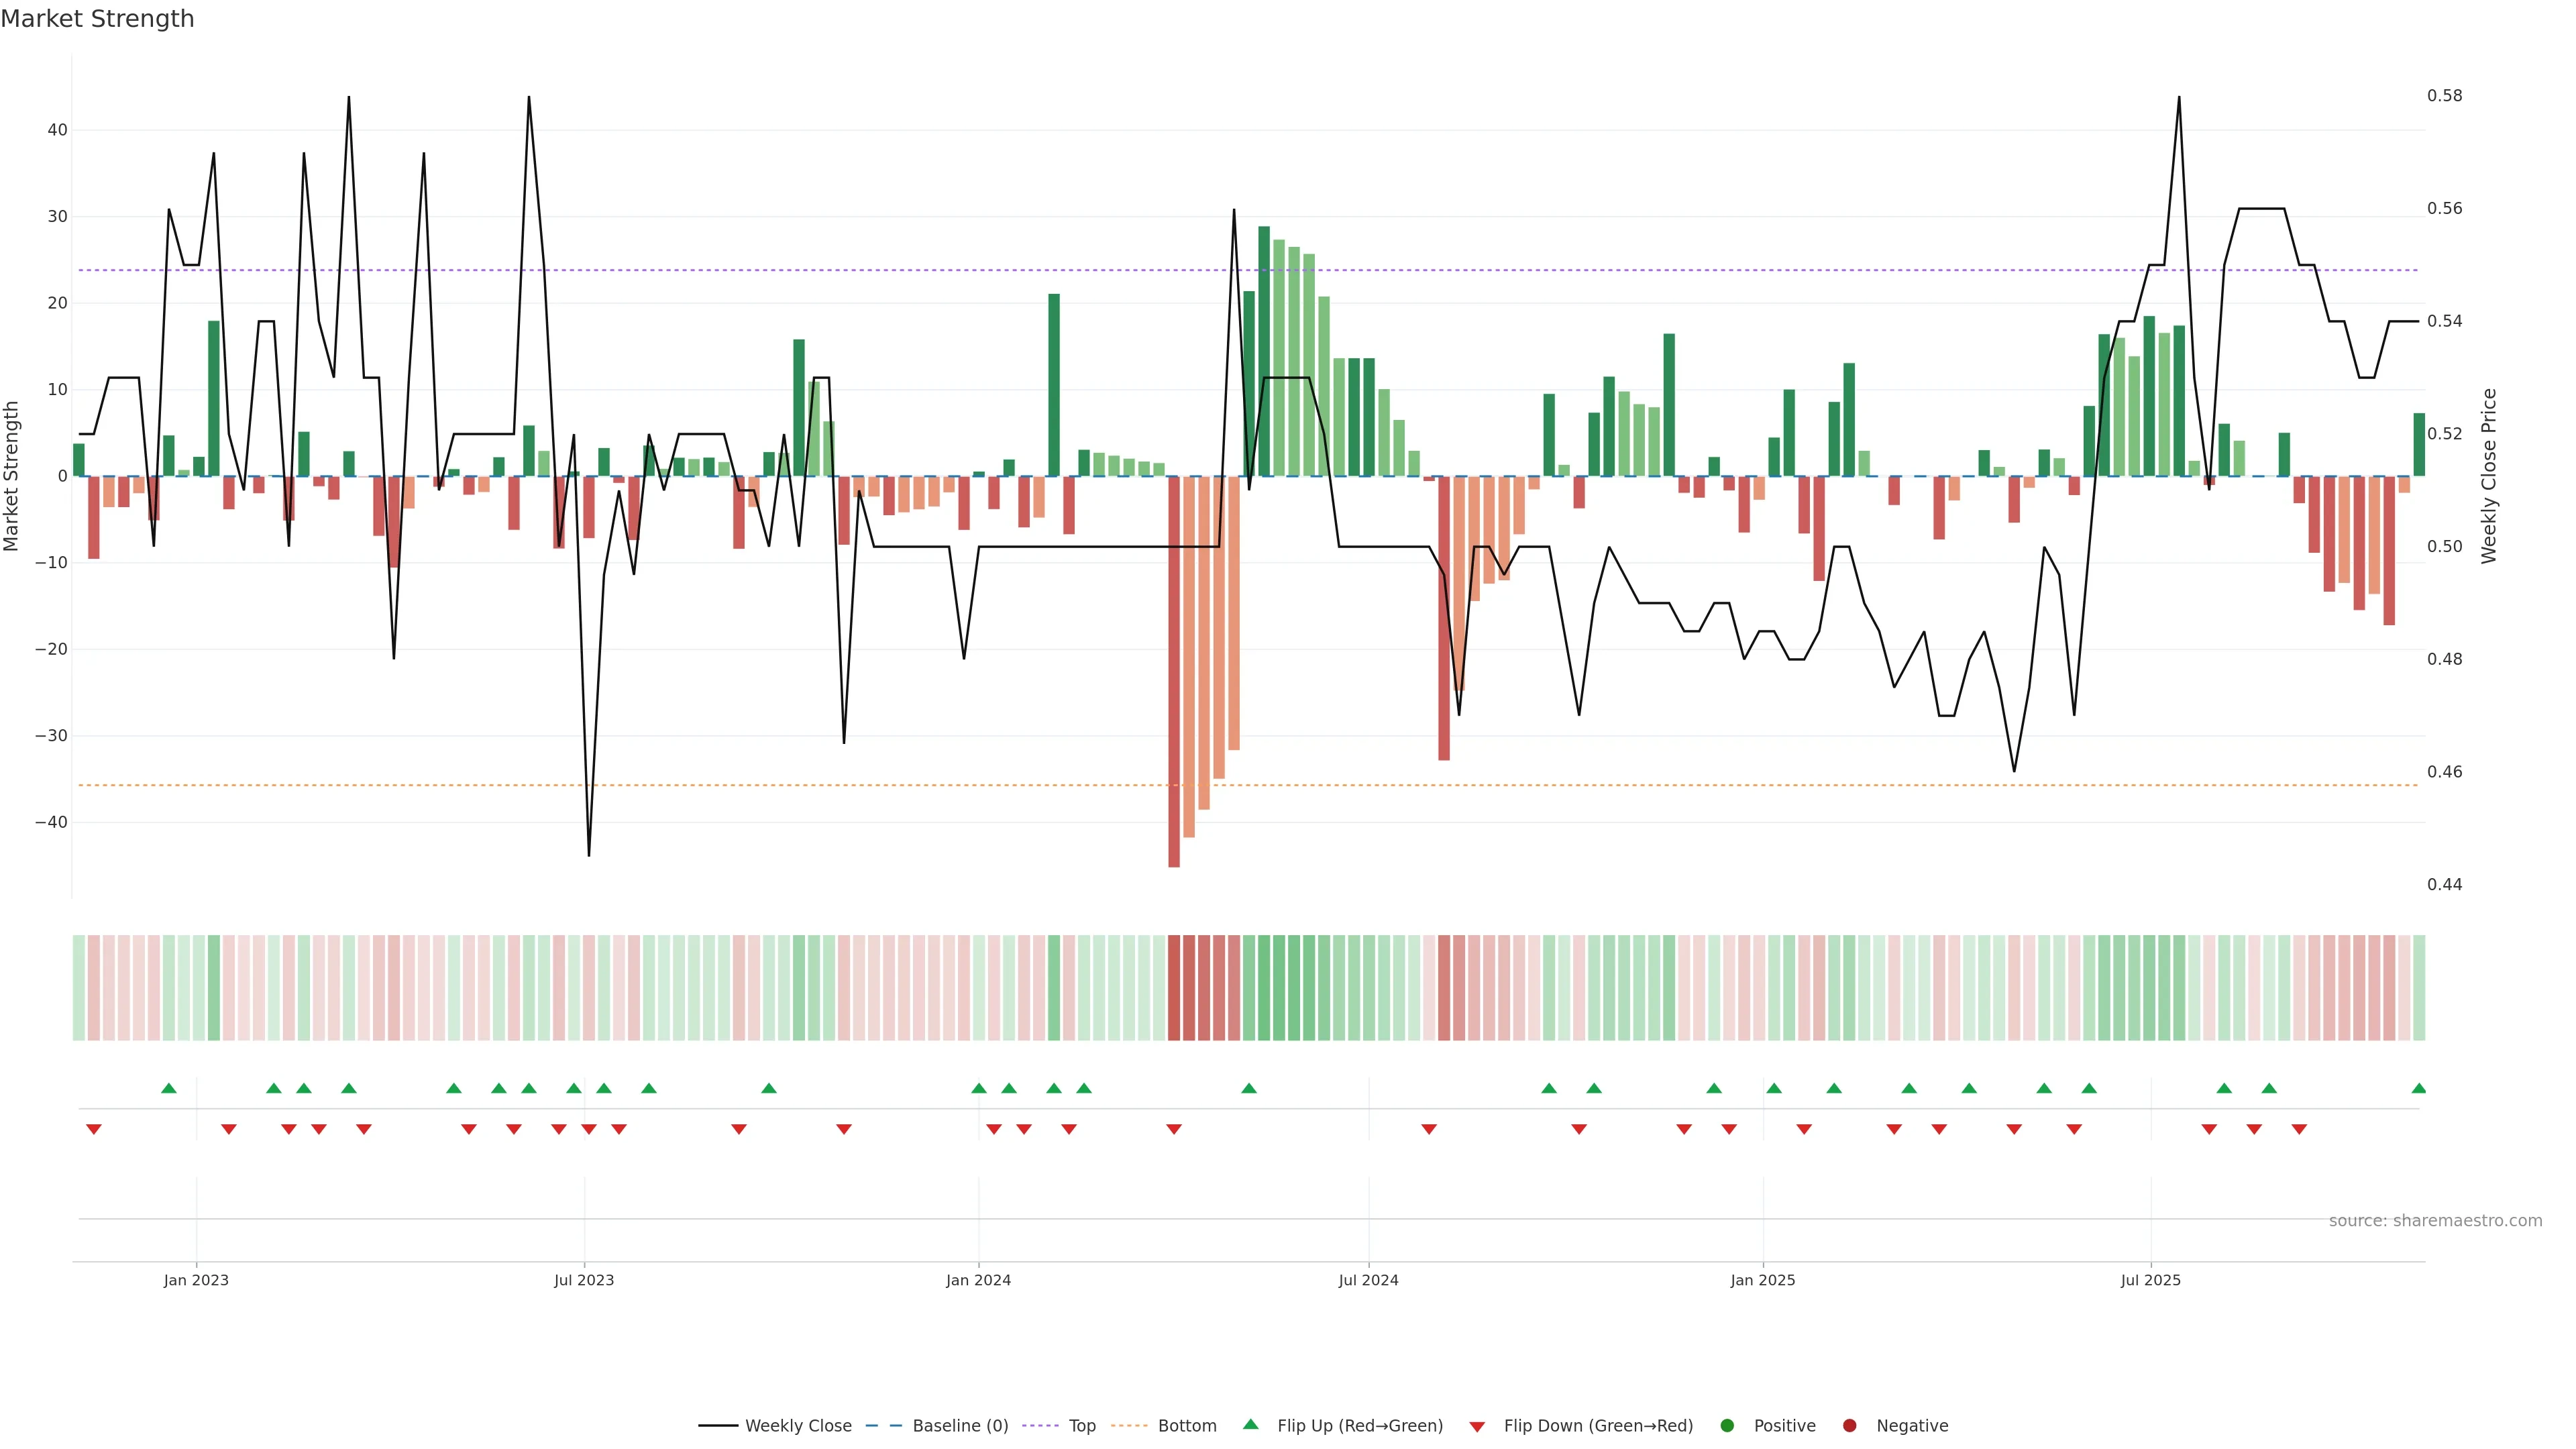
Task: Click Flip Up green triangle legend icon
Action: click(1250, 1425)
